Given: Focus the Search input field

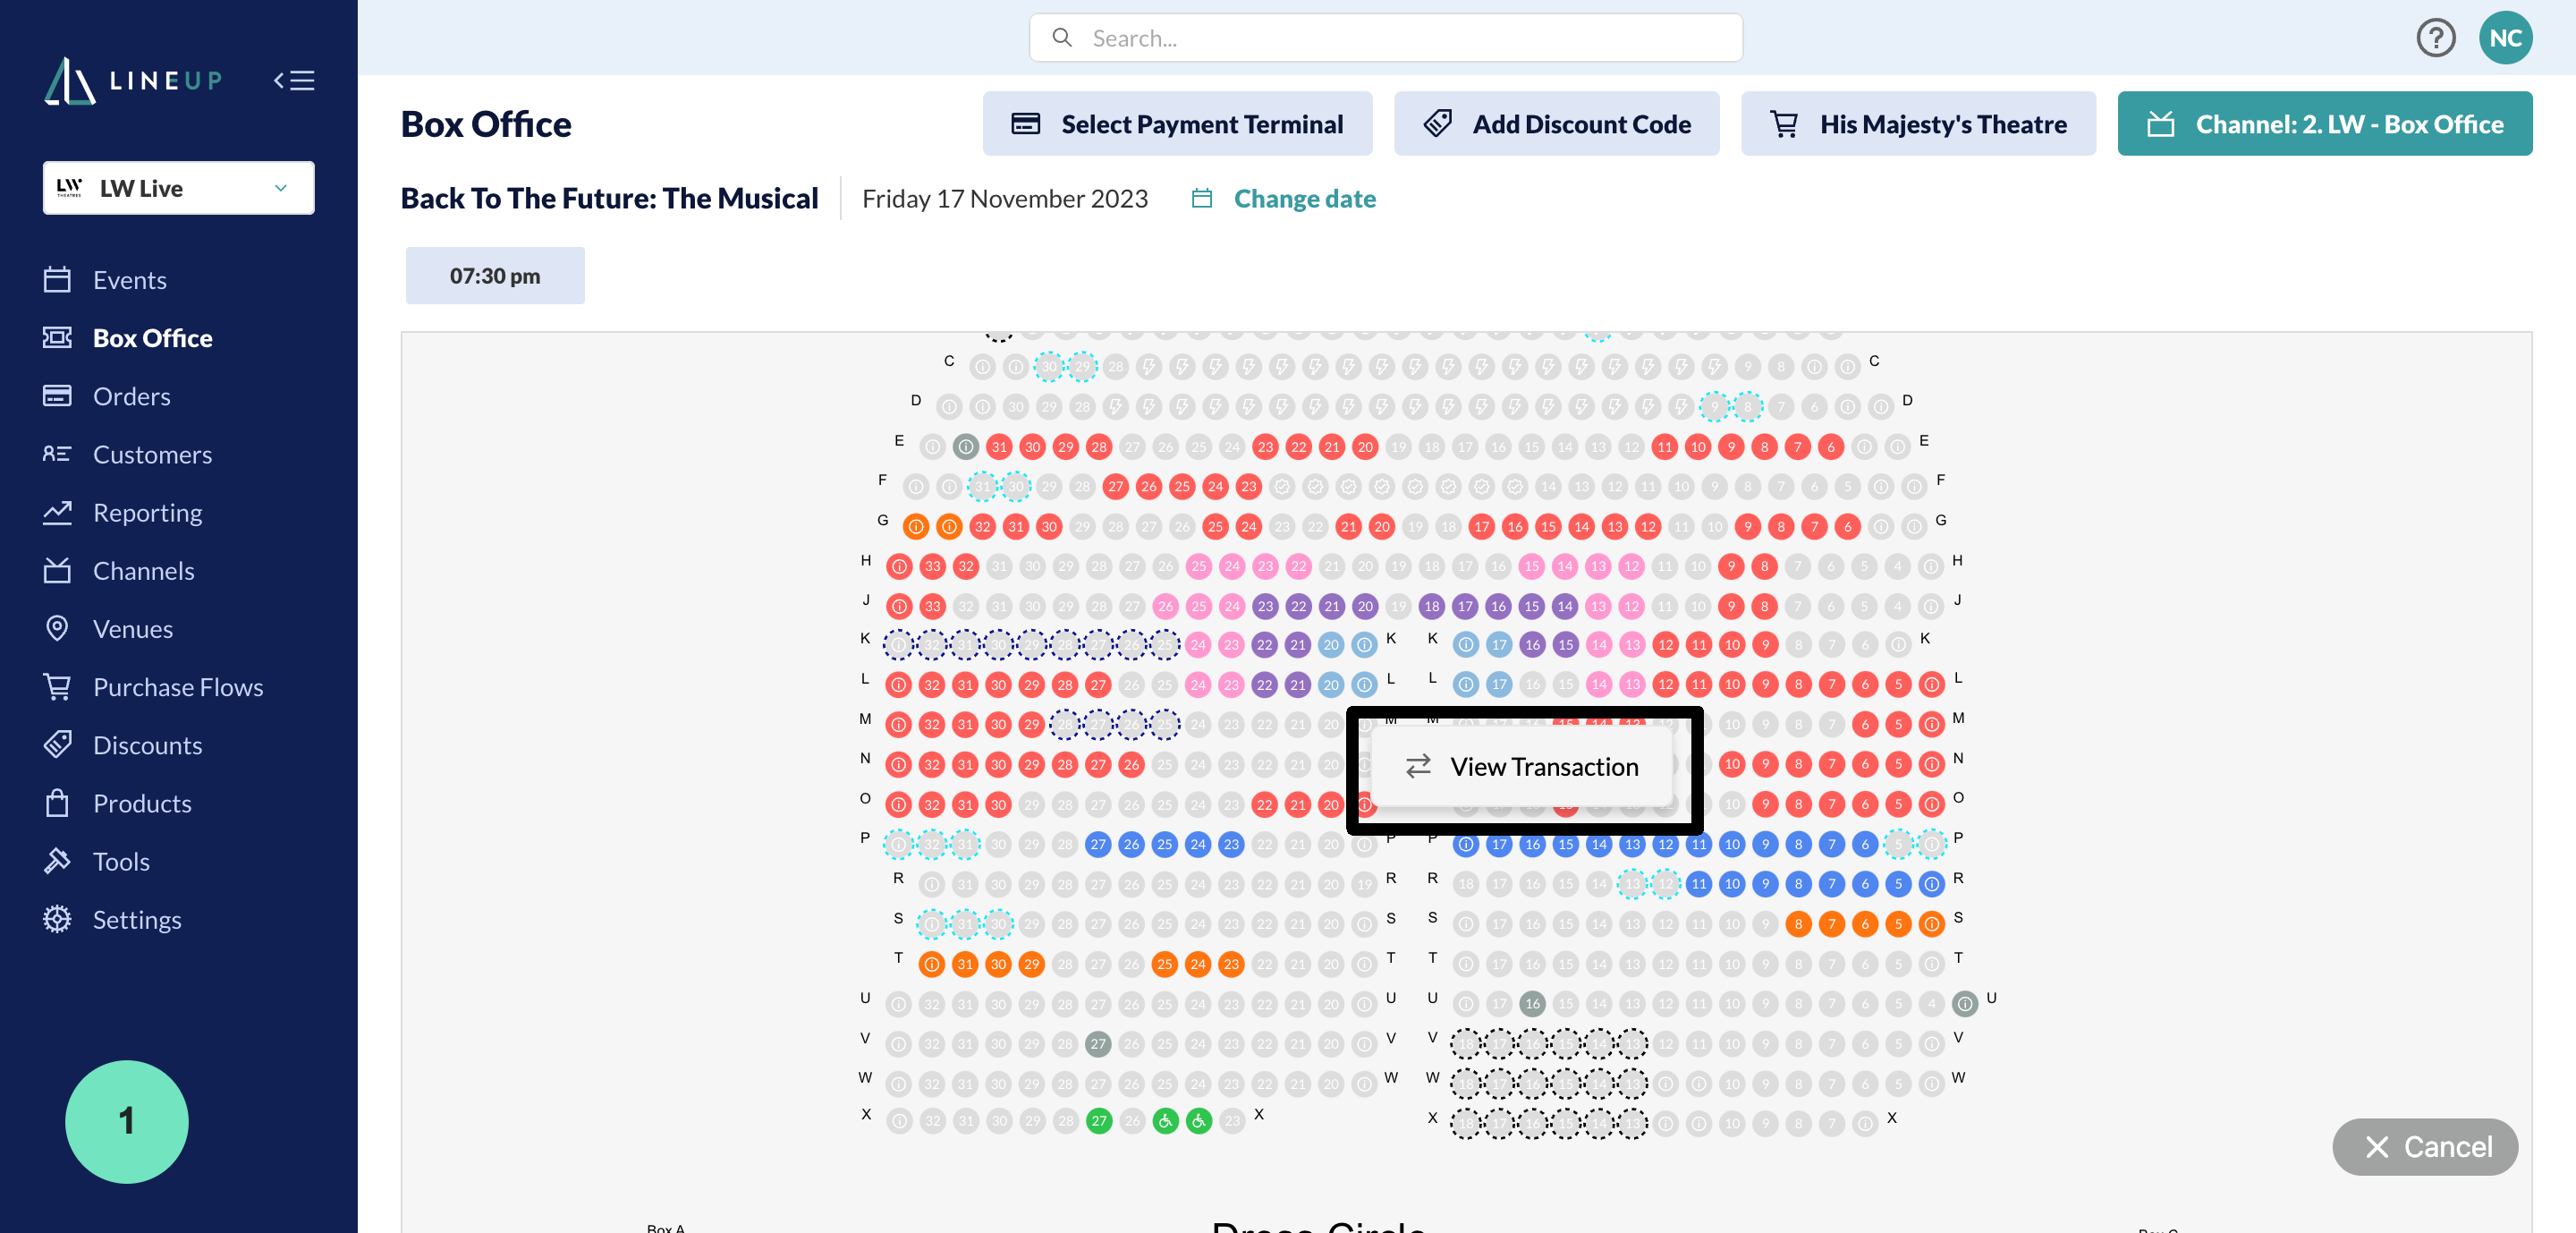Looking at the screenshot, I should 1385,38.
